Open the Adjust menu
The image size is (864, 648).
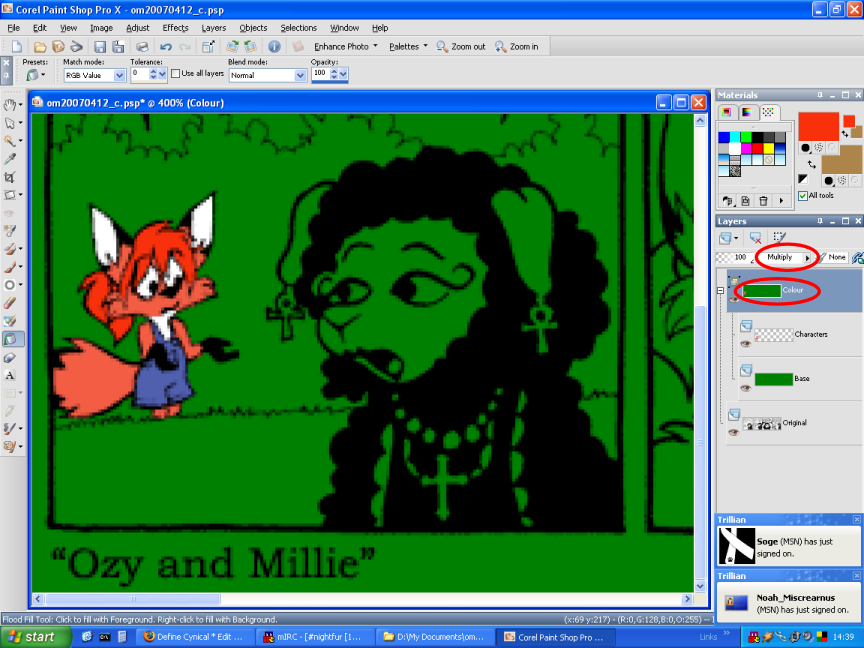138,28
